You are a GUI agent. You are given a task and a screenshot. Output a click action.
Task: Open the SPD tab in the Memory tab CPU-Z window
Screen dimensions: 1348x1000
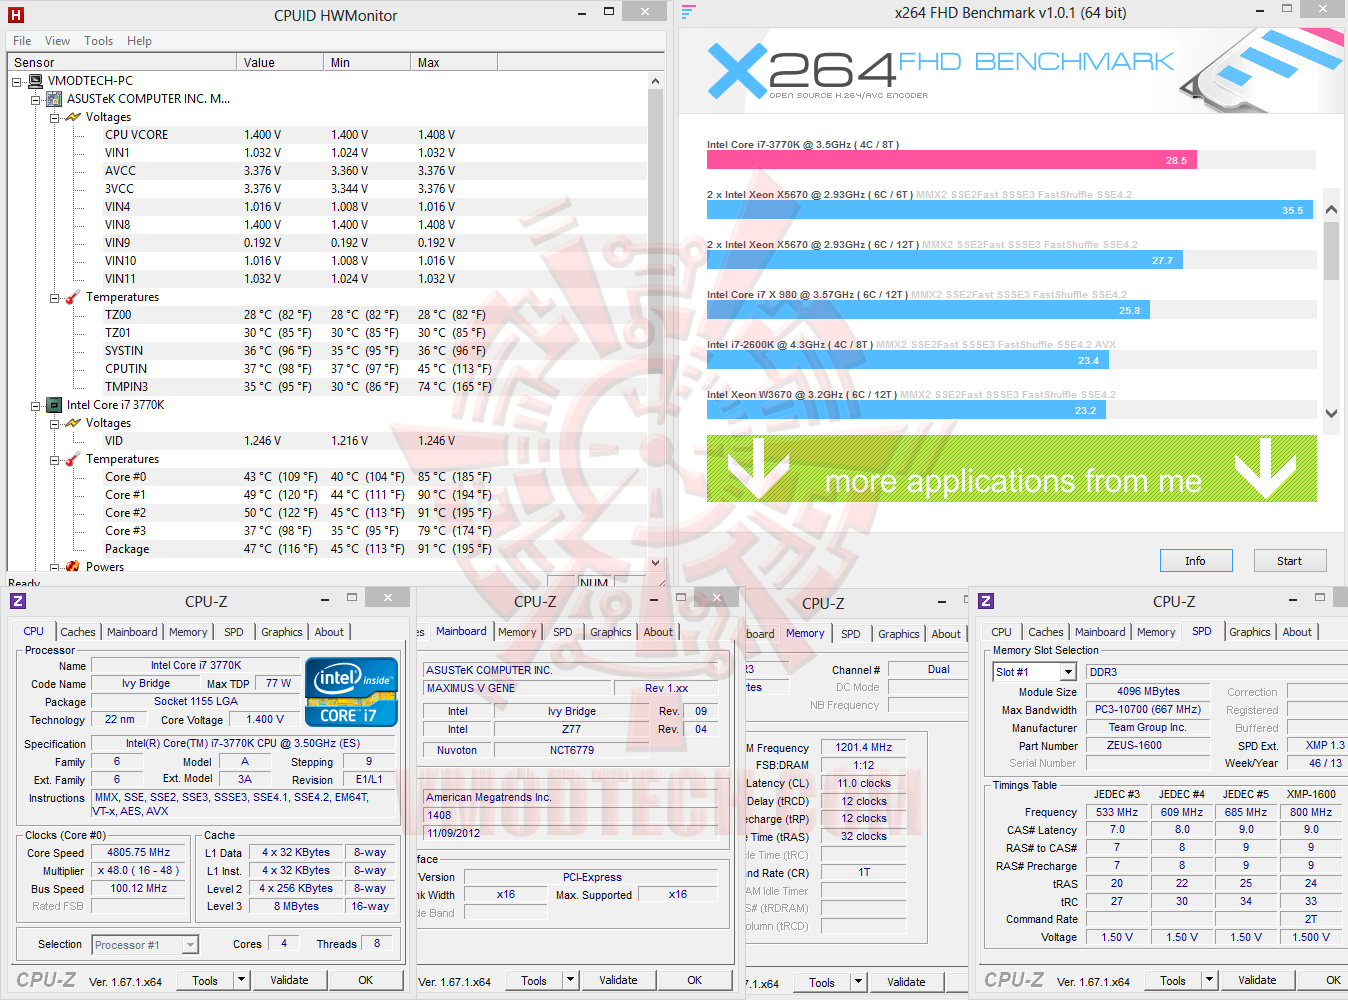point(851,634)
